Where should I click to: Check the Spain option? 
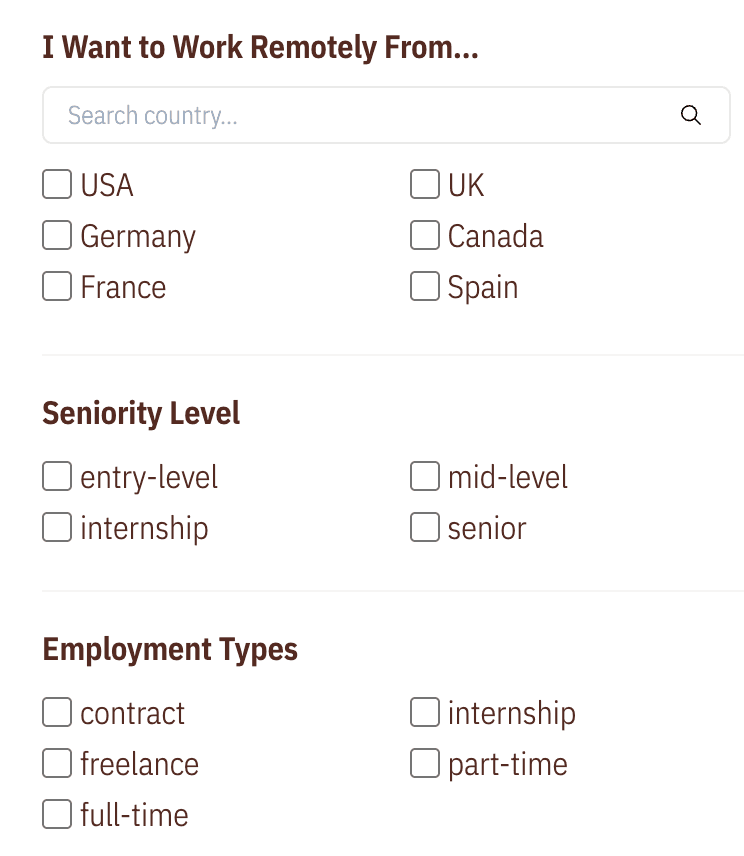(425, 287)
